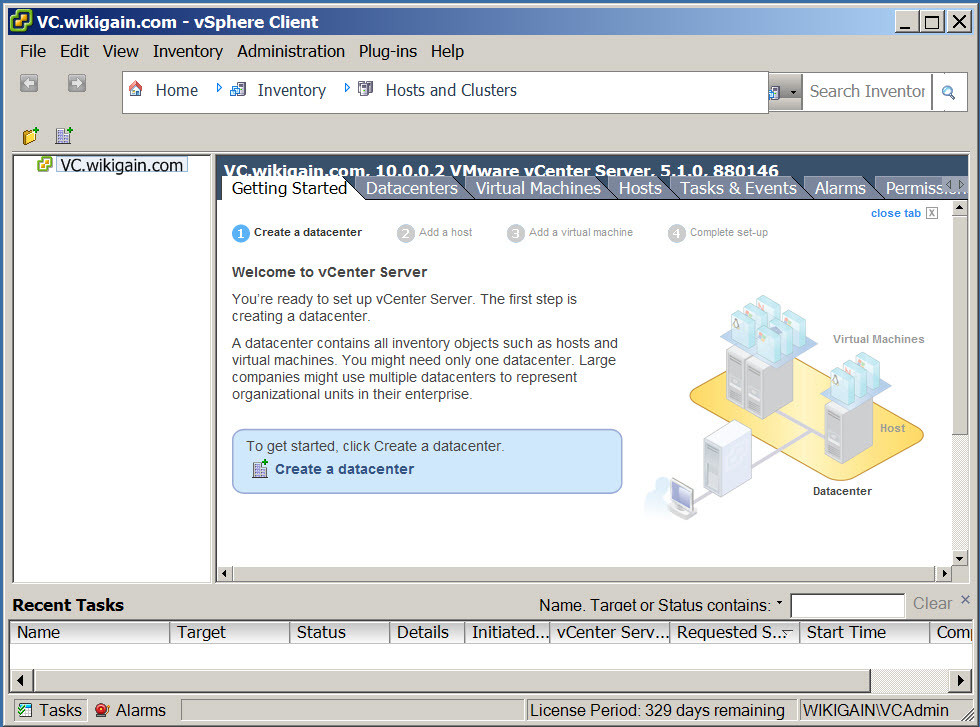Click the Home house icon
The width and height of the screenshot is (980, 727).
pos(136,89)
